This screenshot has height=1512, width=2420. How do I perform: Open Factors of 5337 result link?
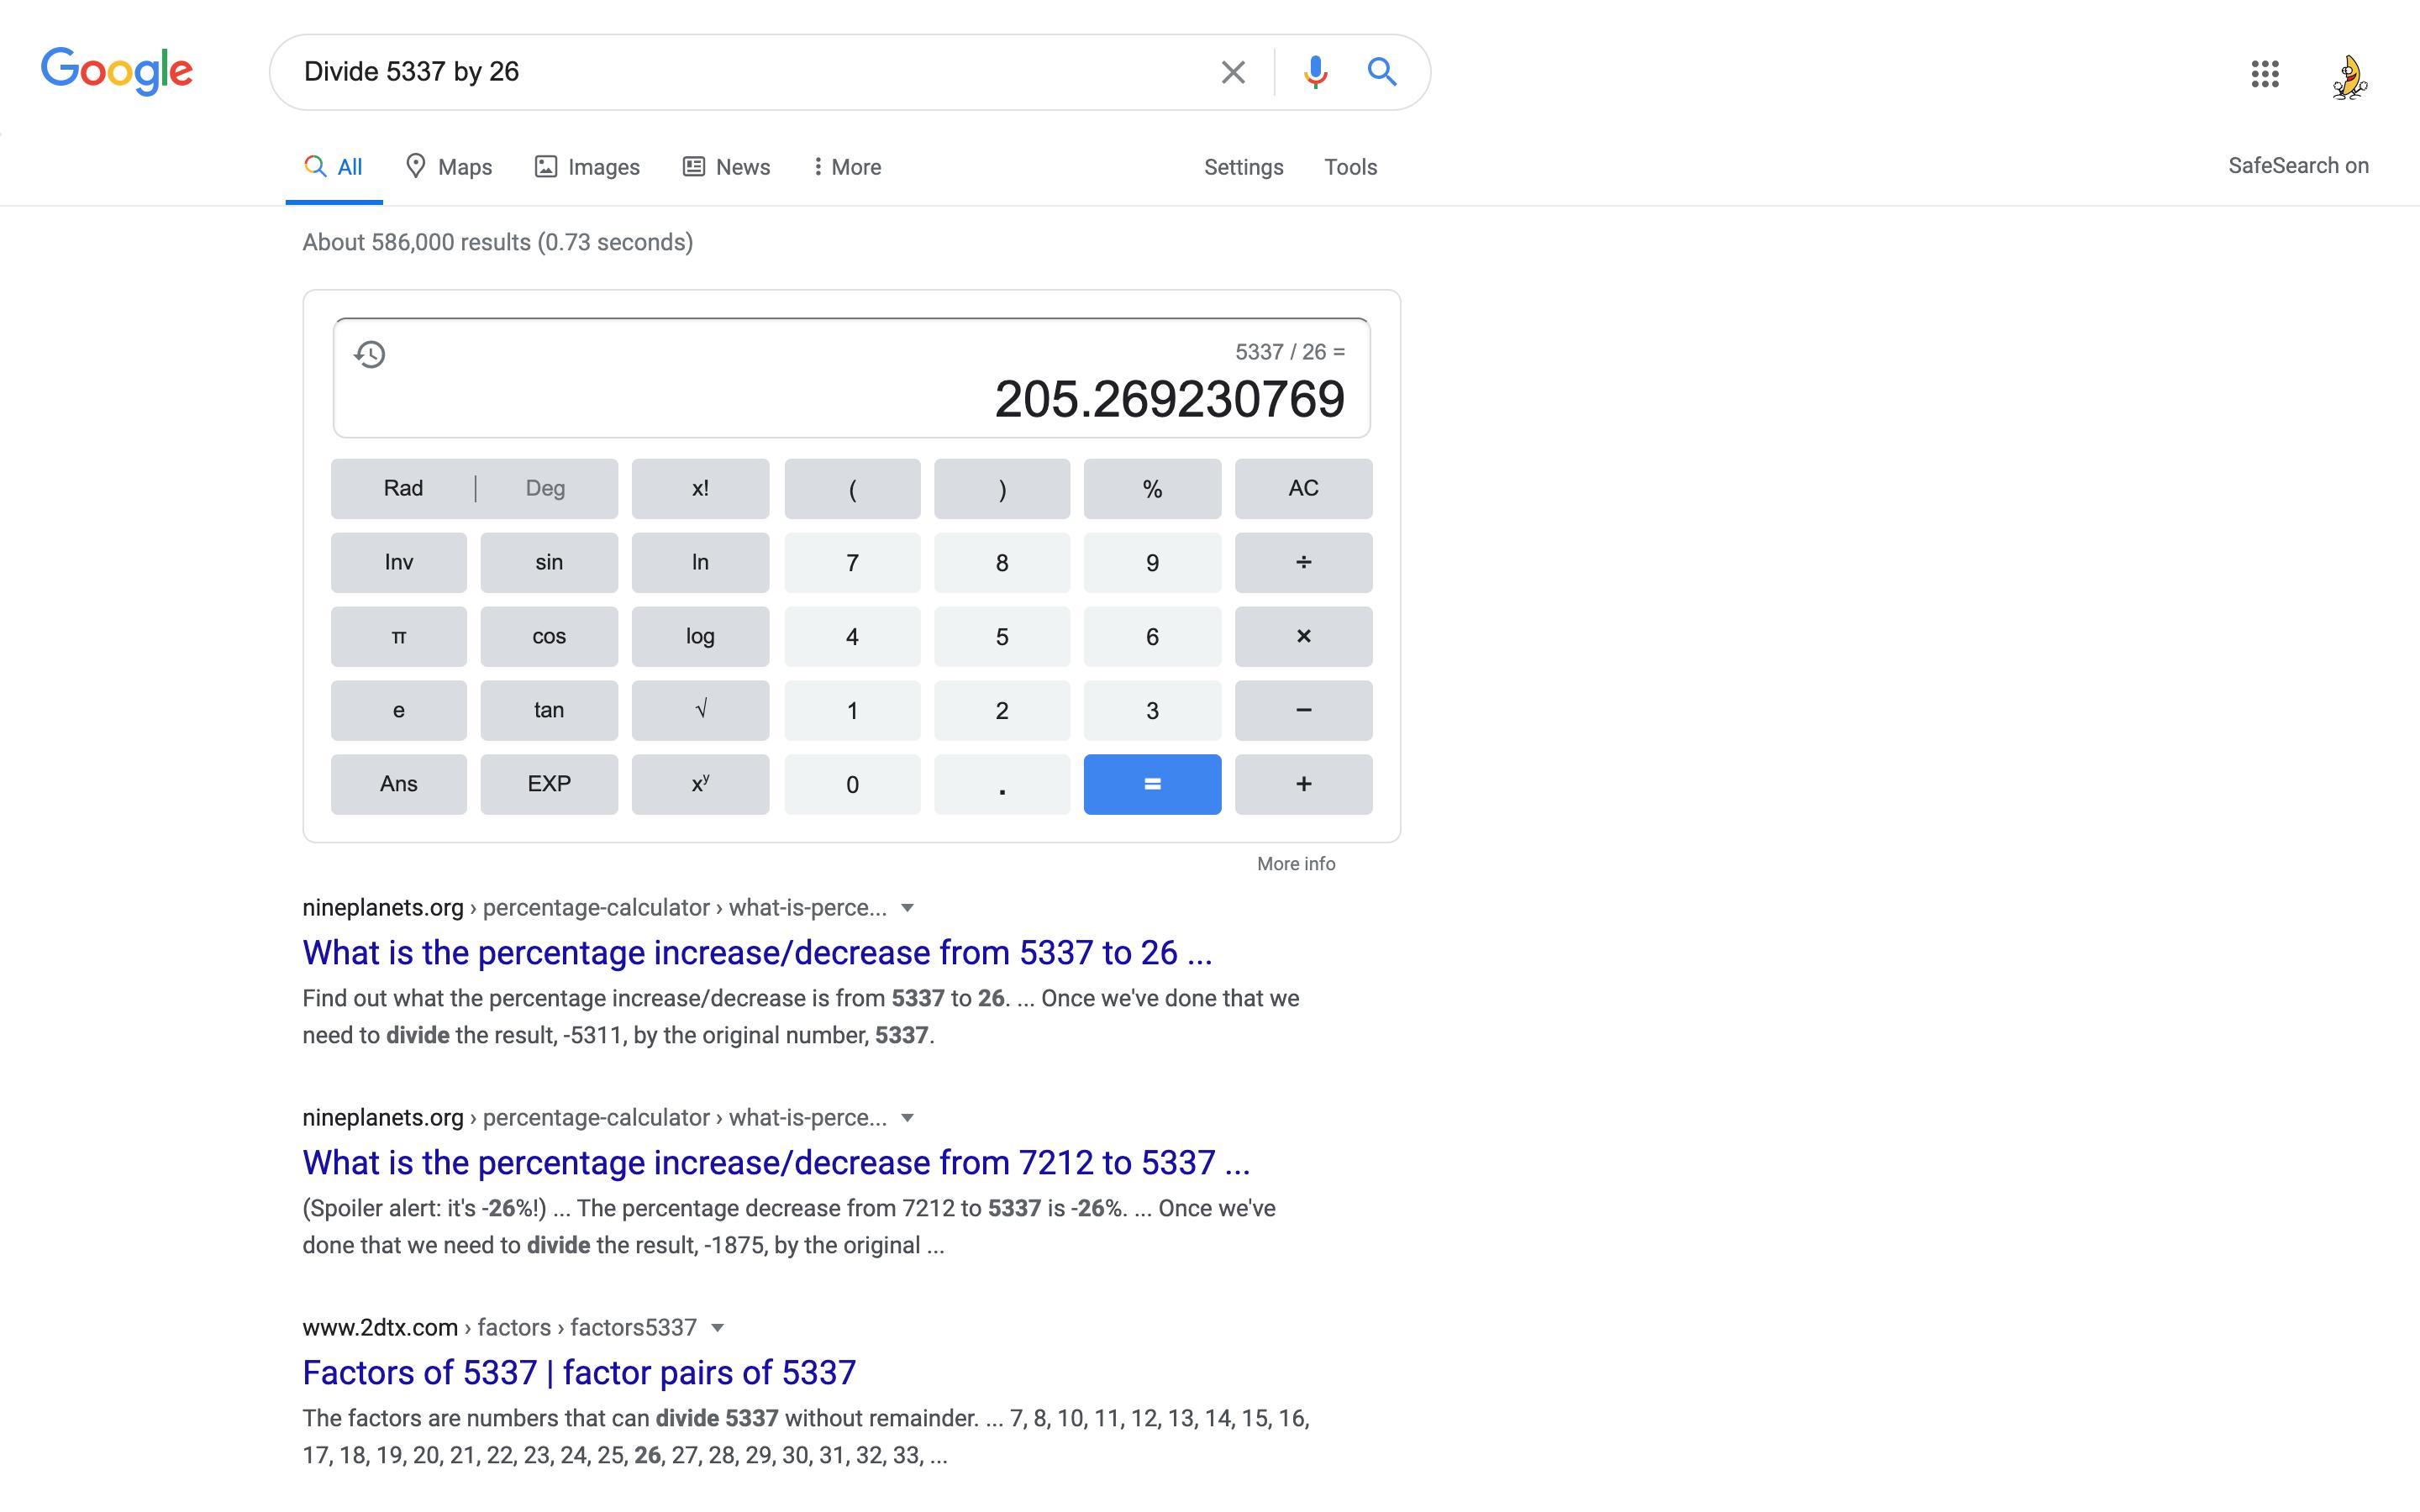[x=579, y=1372]
